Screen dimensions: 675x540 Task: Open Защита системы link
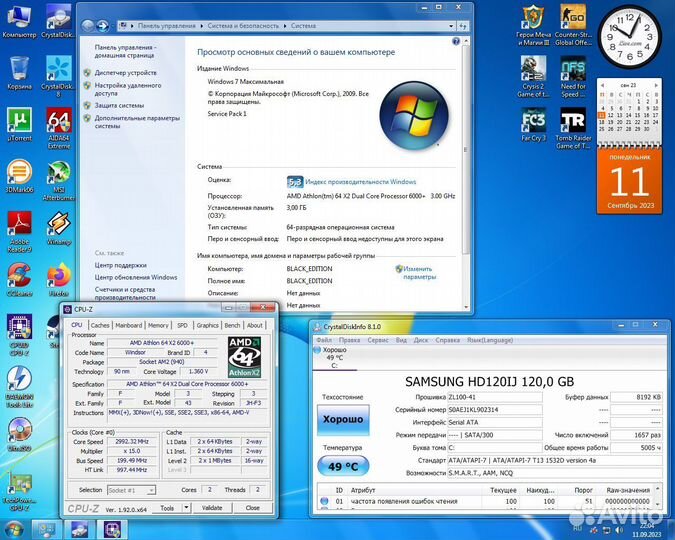(119, 106)
